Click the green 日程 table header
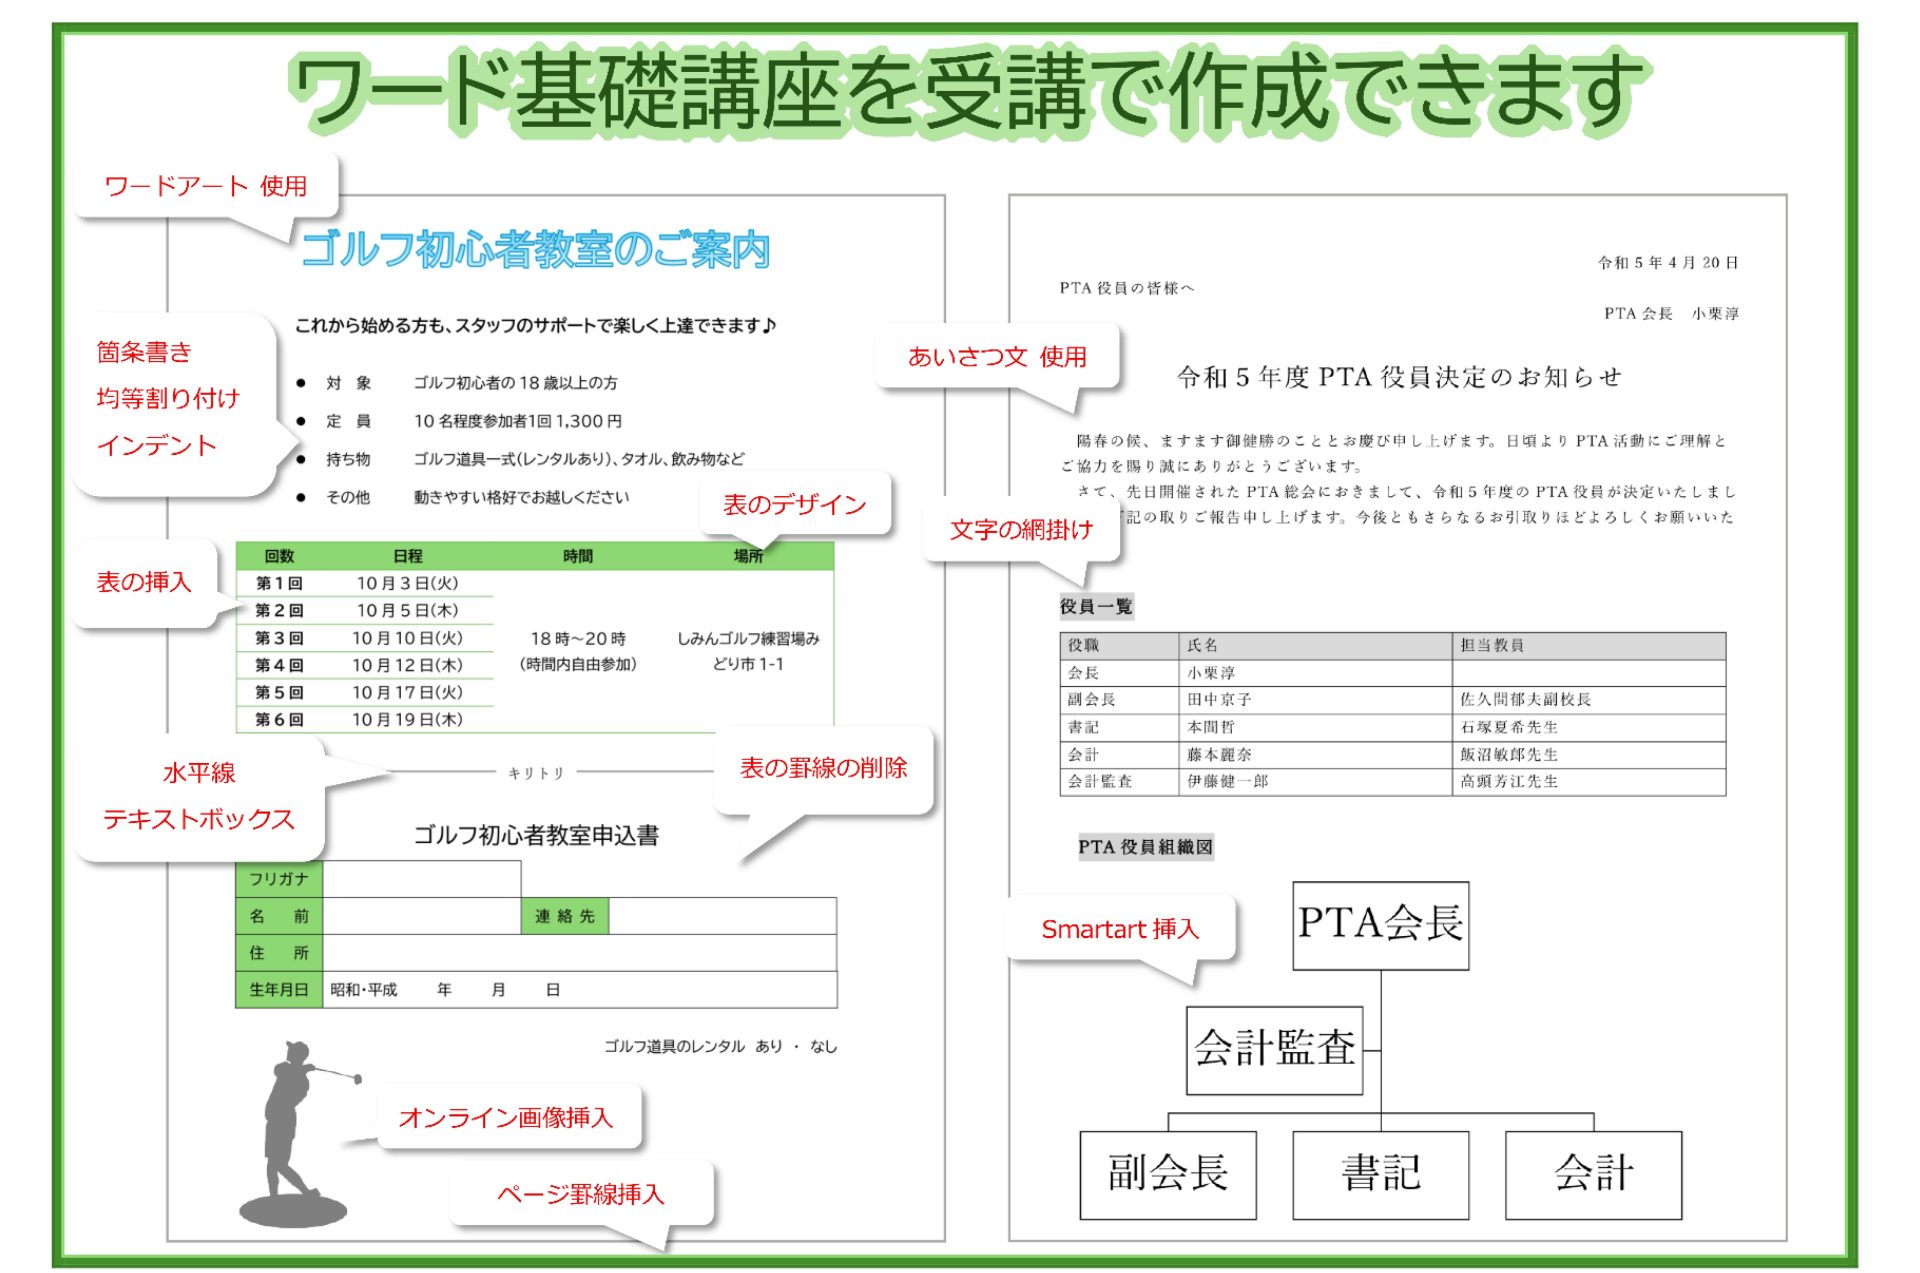Screen dimensions: 1920x1273 click(407, 556)
